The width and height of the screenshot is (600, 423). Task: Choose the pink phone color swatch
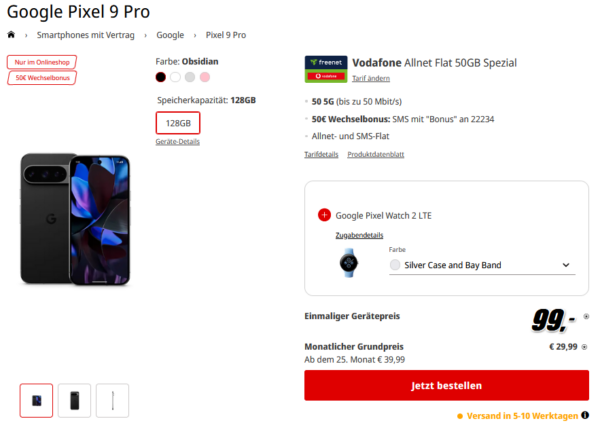tap(205, 77)
